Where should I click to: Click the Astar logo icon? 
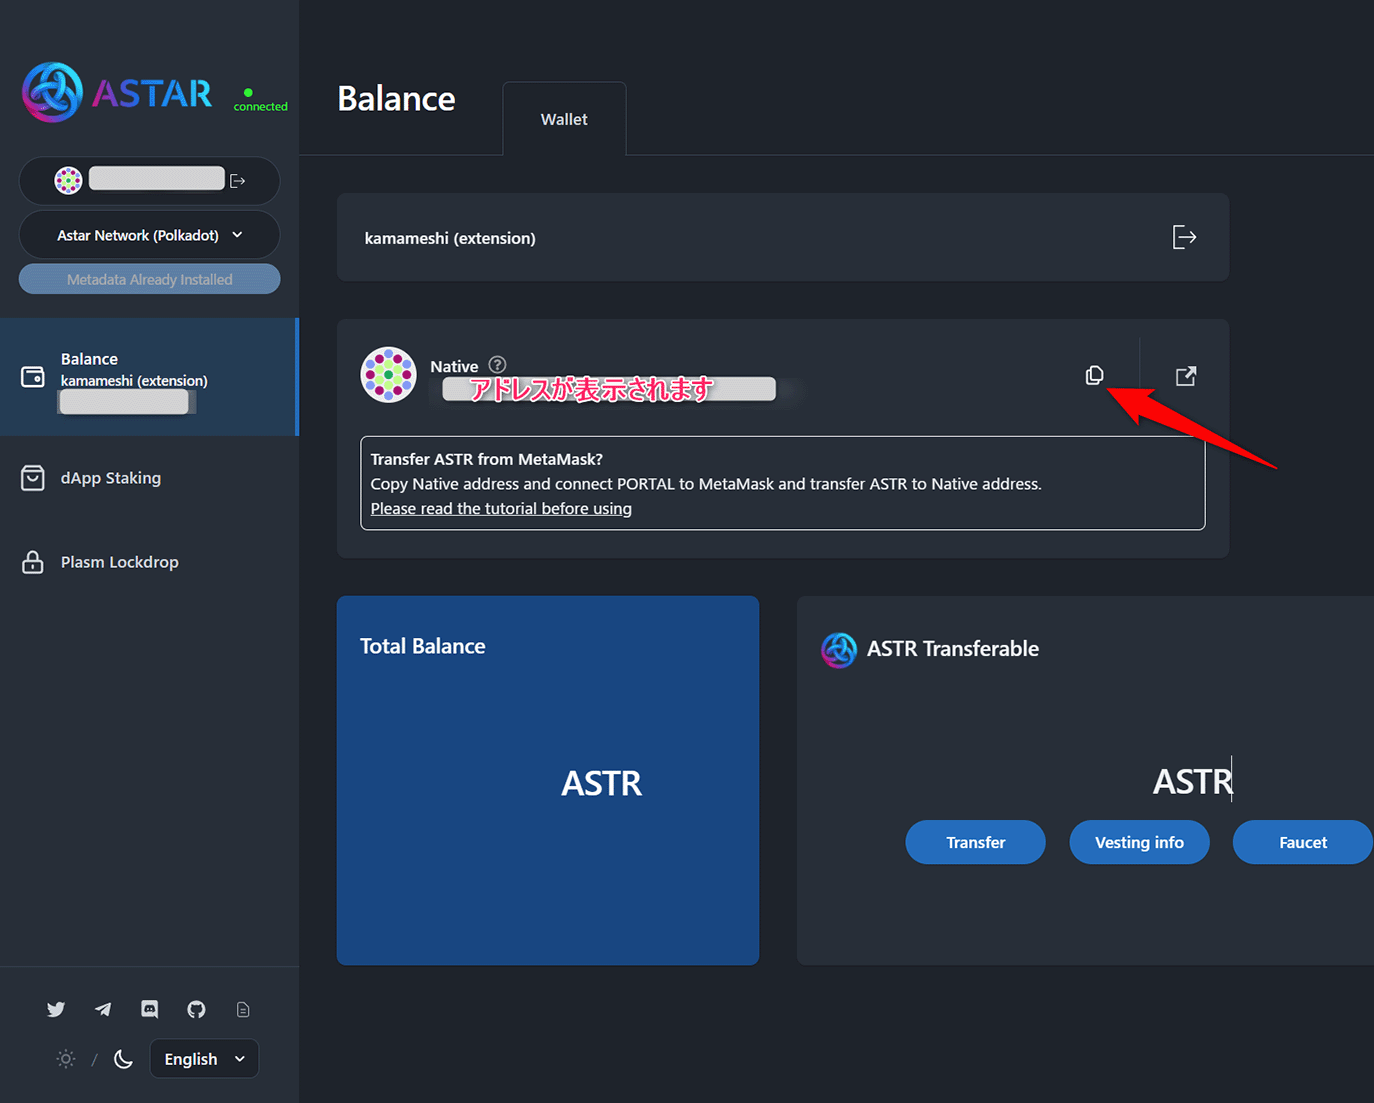click(52, 92)
